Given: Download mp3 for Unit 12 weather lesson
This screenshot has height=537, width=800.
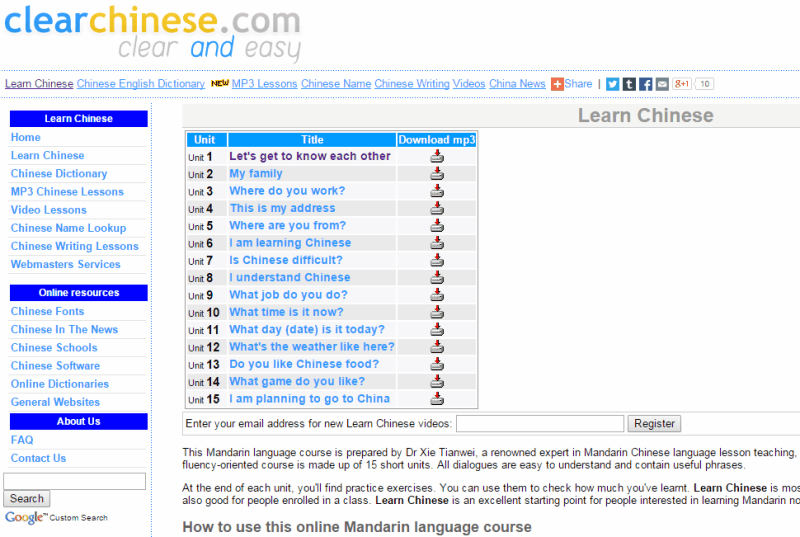Looking at the screenshot, I should point(437,347).
